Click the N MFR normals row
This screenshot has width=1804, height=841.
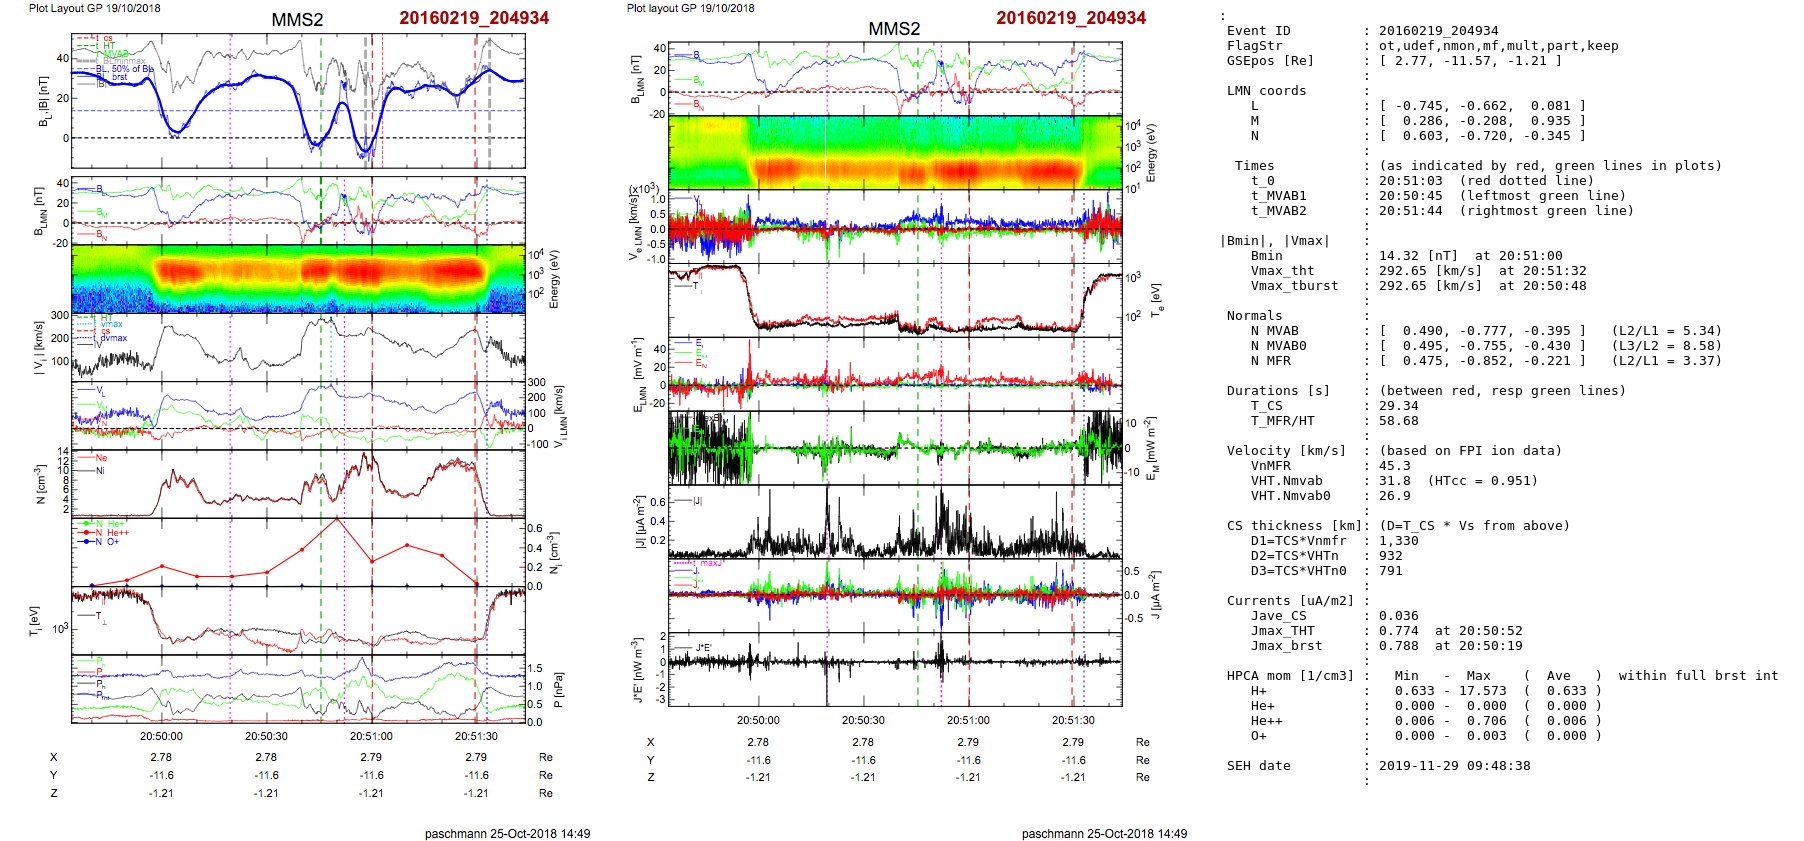[1270, 361]
